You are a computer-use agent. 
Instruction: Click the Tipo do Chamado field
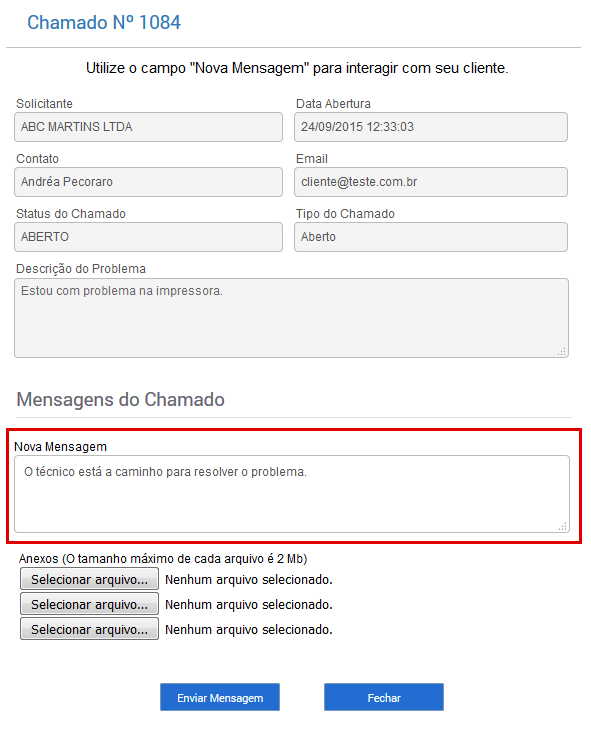[431, 237]
